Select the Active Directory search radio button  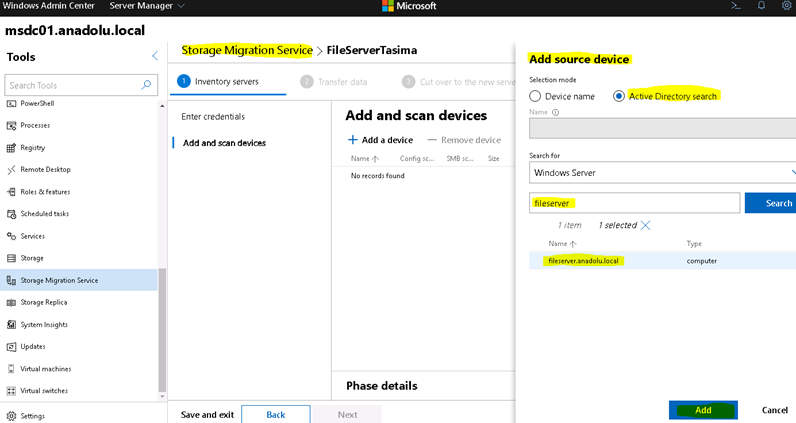(618, 96)
